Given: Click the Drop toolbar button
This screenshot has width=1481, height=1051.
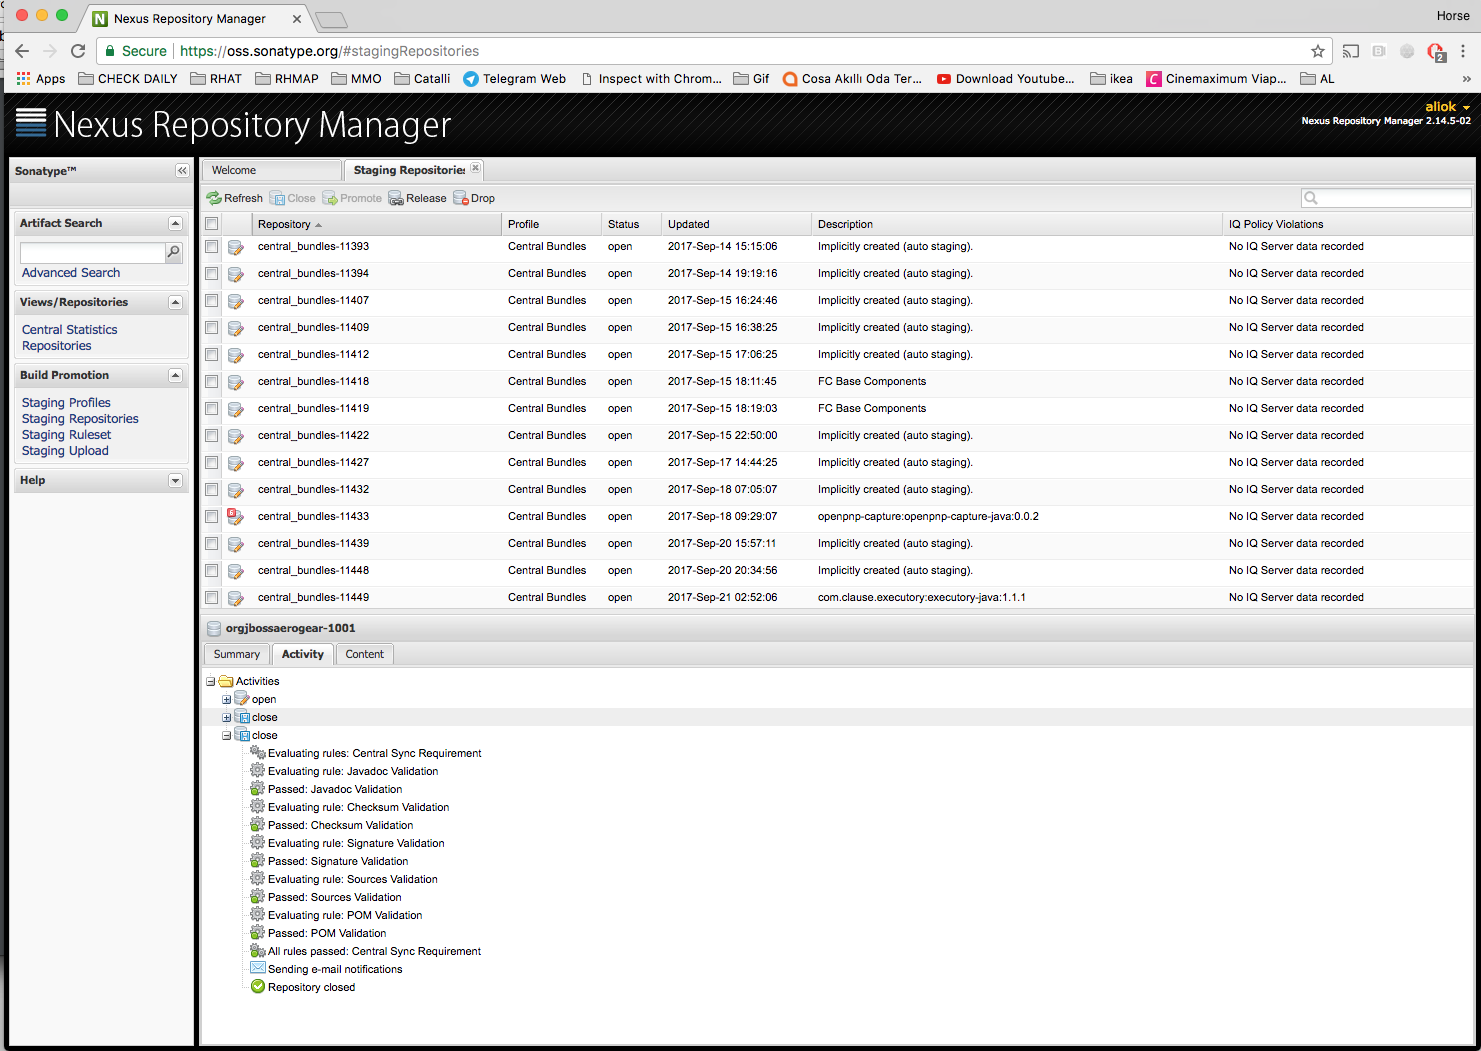Looking at the screenshot, I should pos(474,198).
